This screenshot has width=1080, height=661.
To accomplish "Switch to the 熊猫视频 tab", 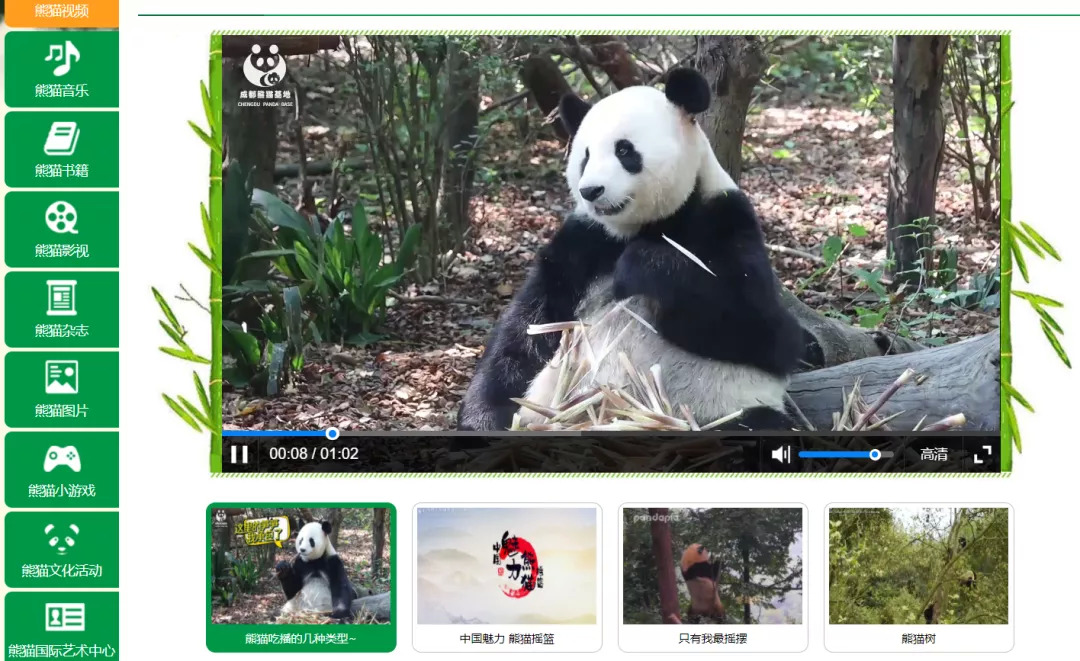I will [x=62, y=11].
